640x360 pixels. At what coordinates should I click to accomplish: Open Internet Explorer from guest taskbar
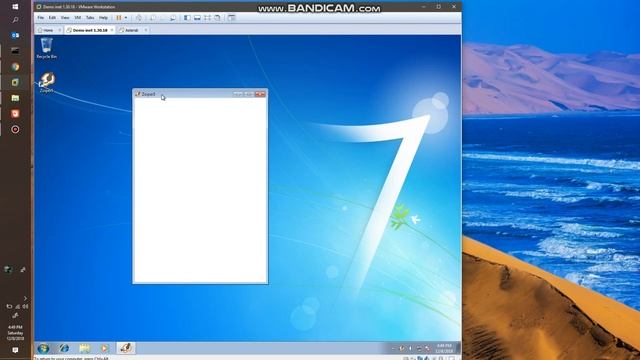pos(64,348)
